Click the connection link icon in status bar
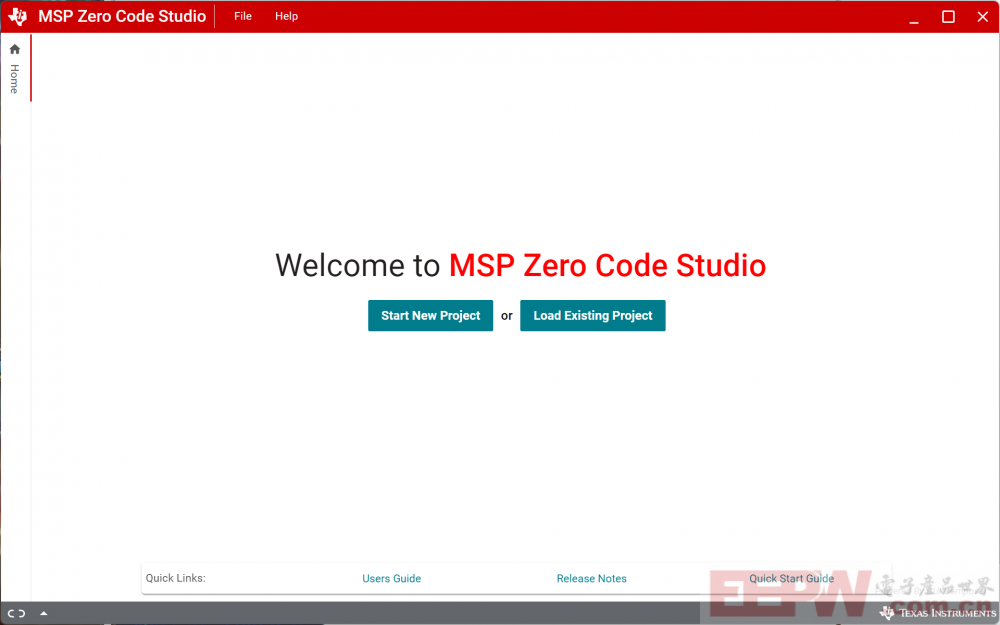This screenshot has height=625, width=1000. pos(17,614)
